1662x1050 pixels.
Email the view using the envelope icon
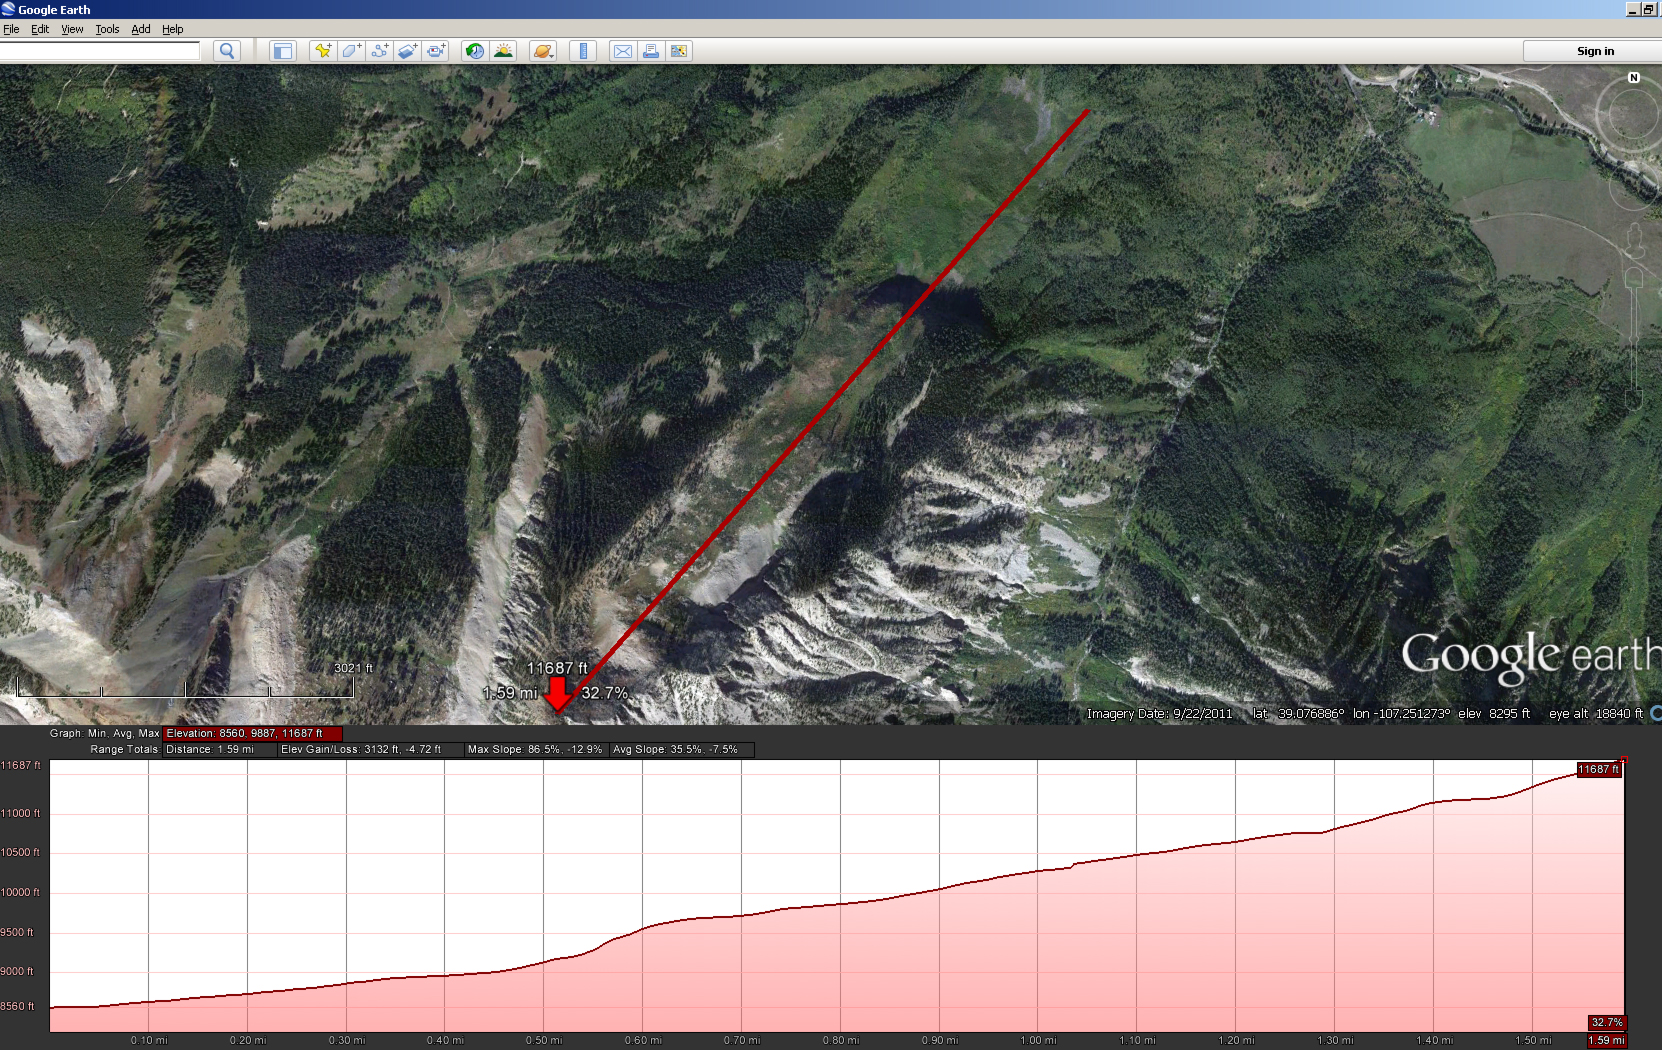[622, 51]
